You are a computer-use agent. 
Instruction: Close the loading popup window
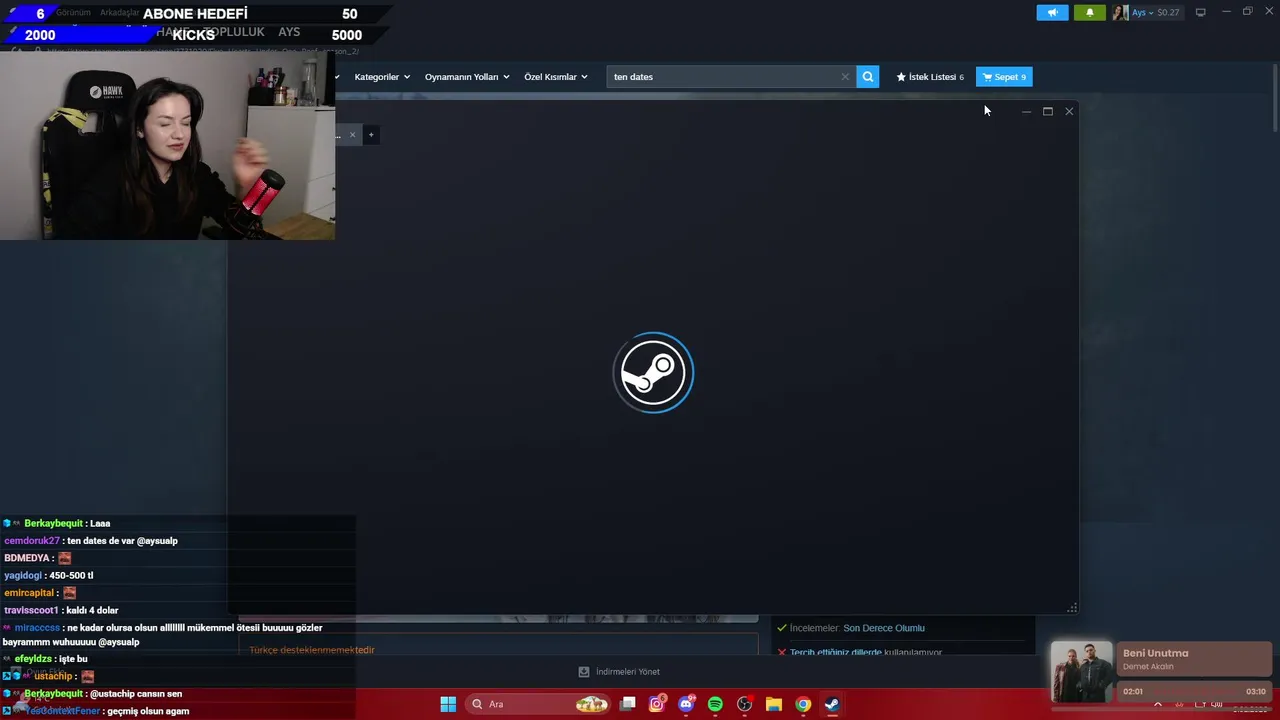point(1069,111)
